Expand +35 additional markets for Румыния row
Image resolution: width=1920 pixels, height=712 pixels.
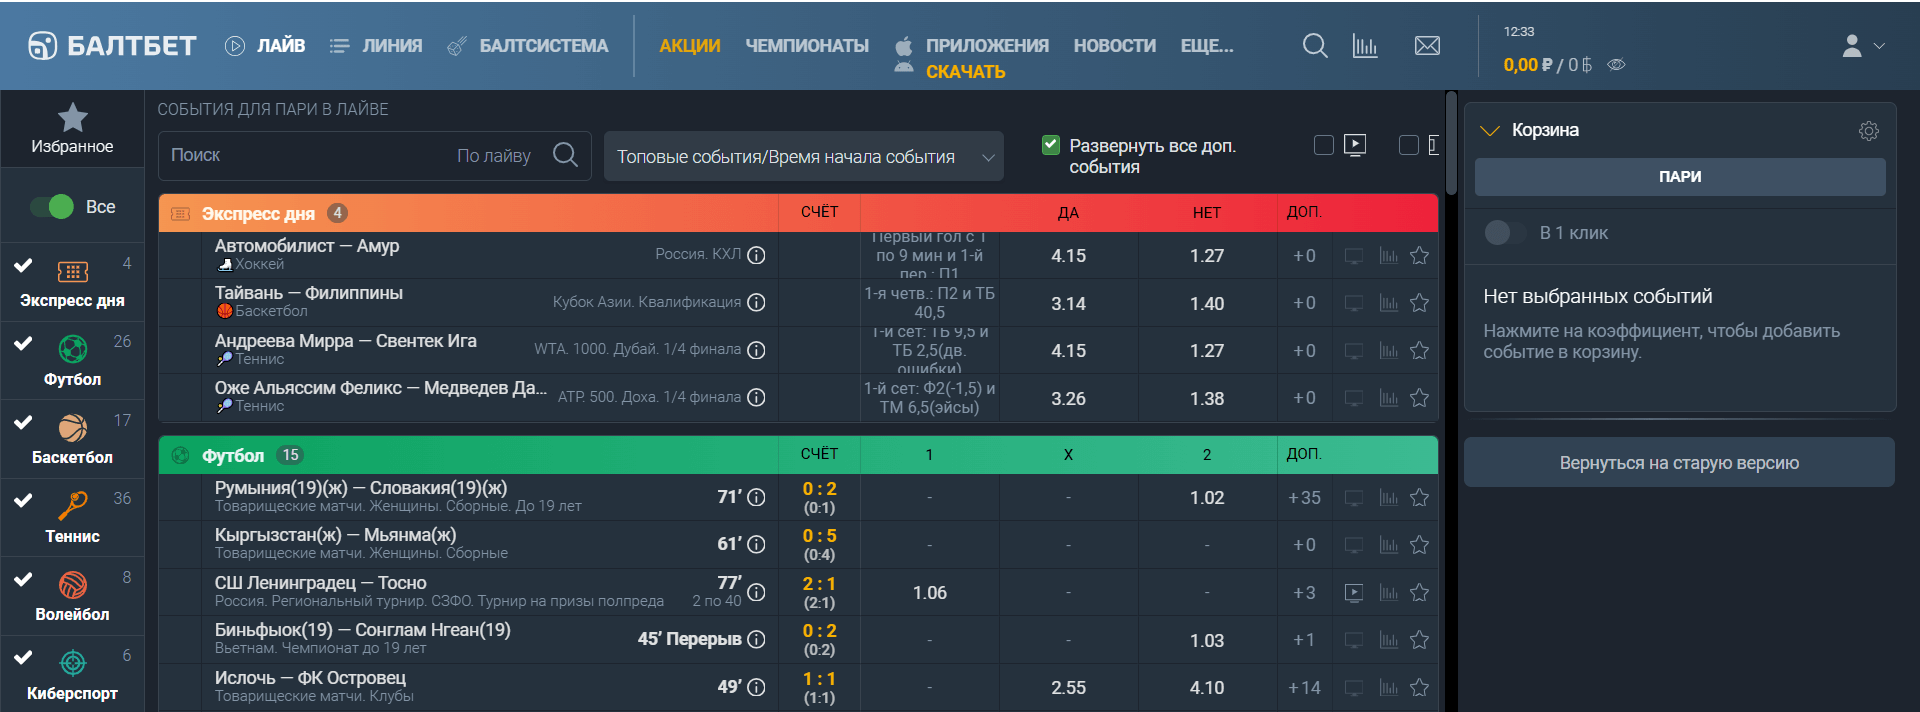(1304, 498)
